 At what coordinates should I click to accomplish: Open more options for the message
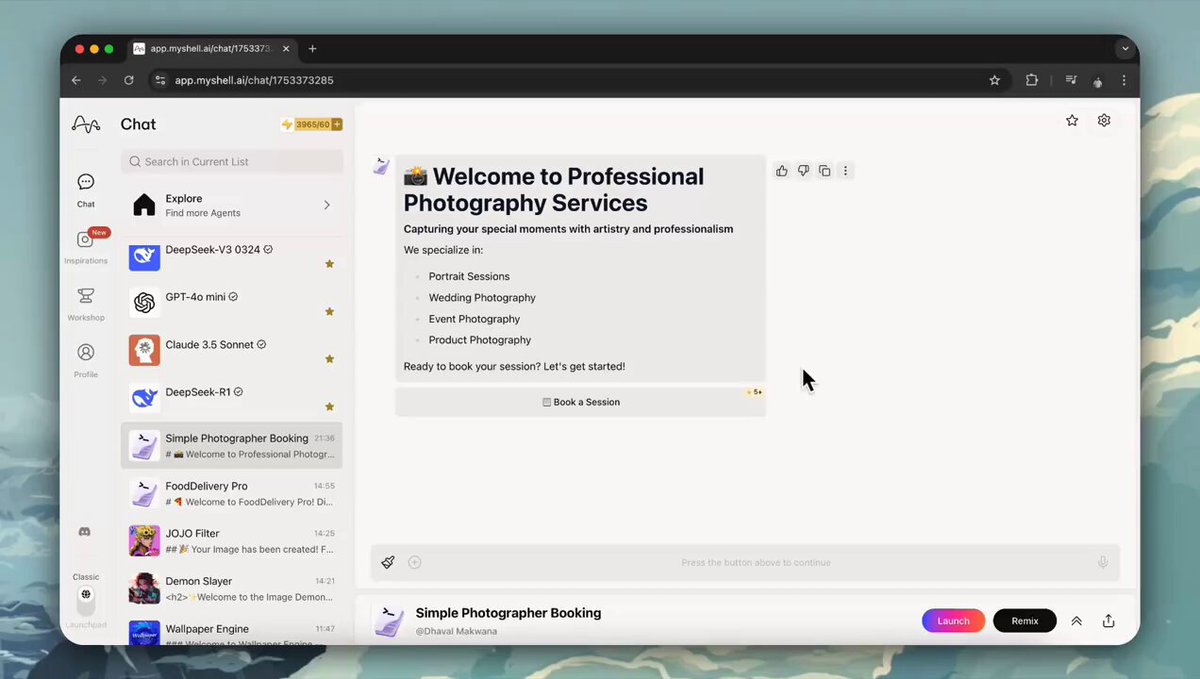click(x=845, y=171)
